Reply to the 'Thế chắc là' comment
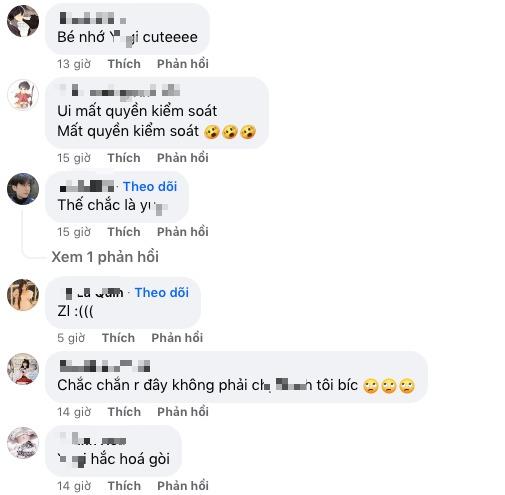 [183, 232]
